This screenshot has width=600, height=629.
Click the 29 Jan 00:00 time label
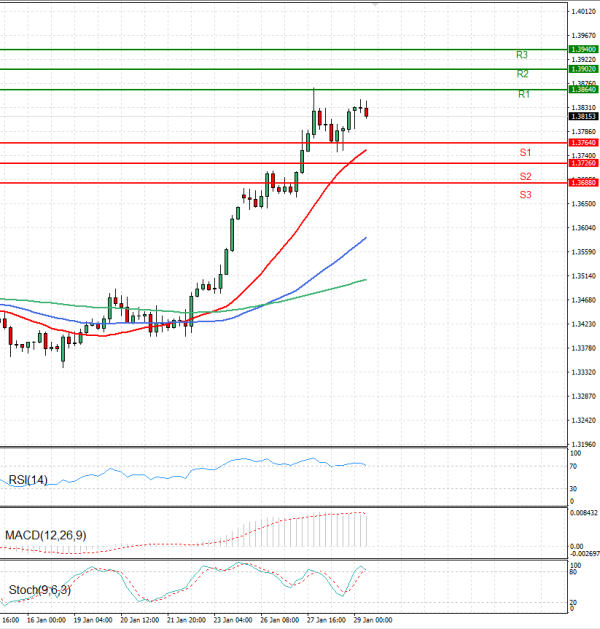371,621
